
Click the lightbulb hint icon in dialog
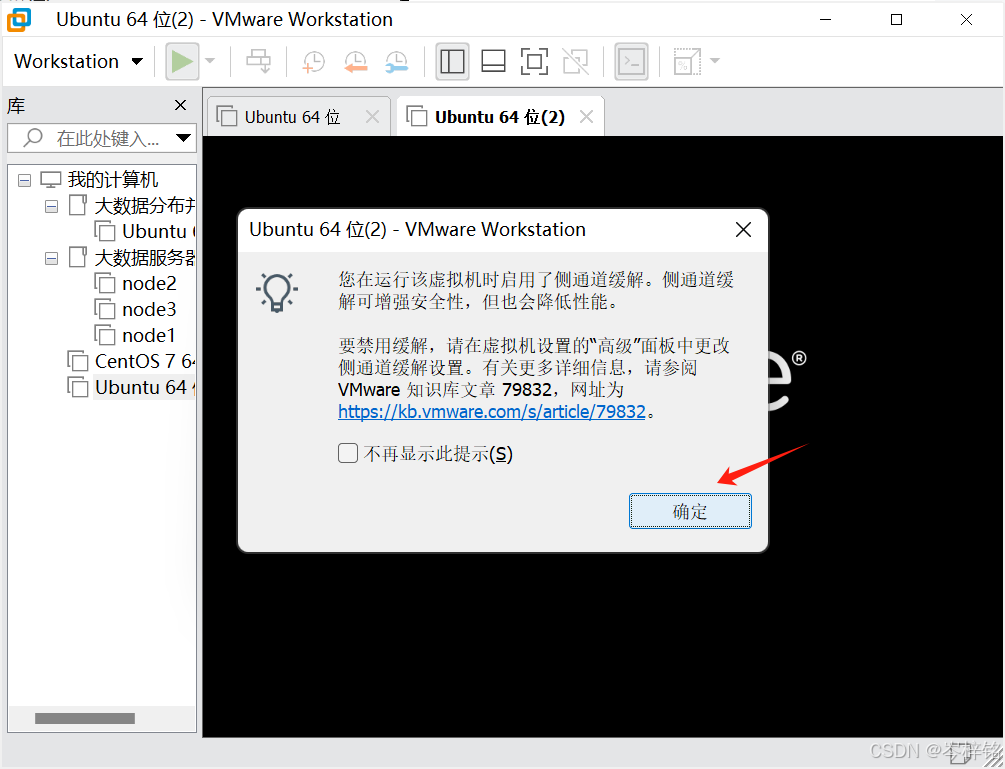coord(277,292)
